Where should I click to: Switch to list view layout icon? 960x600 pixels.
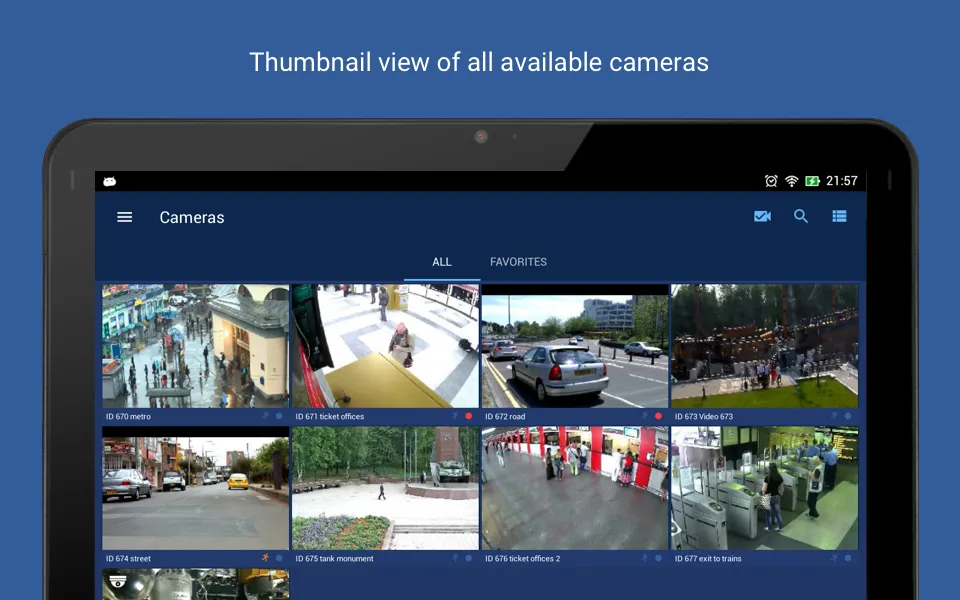839,216
